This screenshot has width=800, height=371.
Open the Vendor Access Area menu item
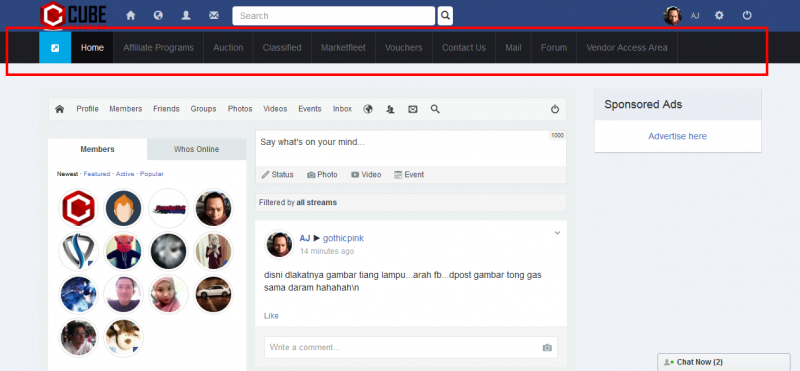(627, 47)
